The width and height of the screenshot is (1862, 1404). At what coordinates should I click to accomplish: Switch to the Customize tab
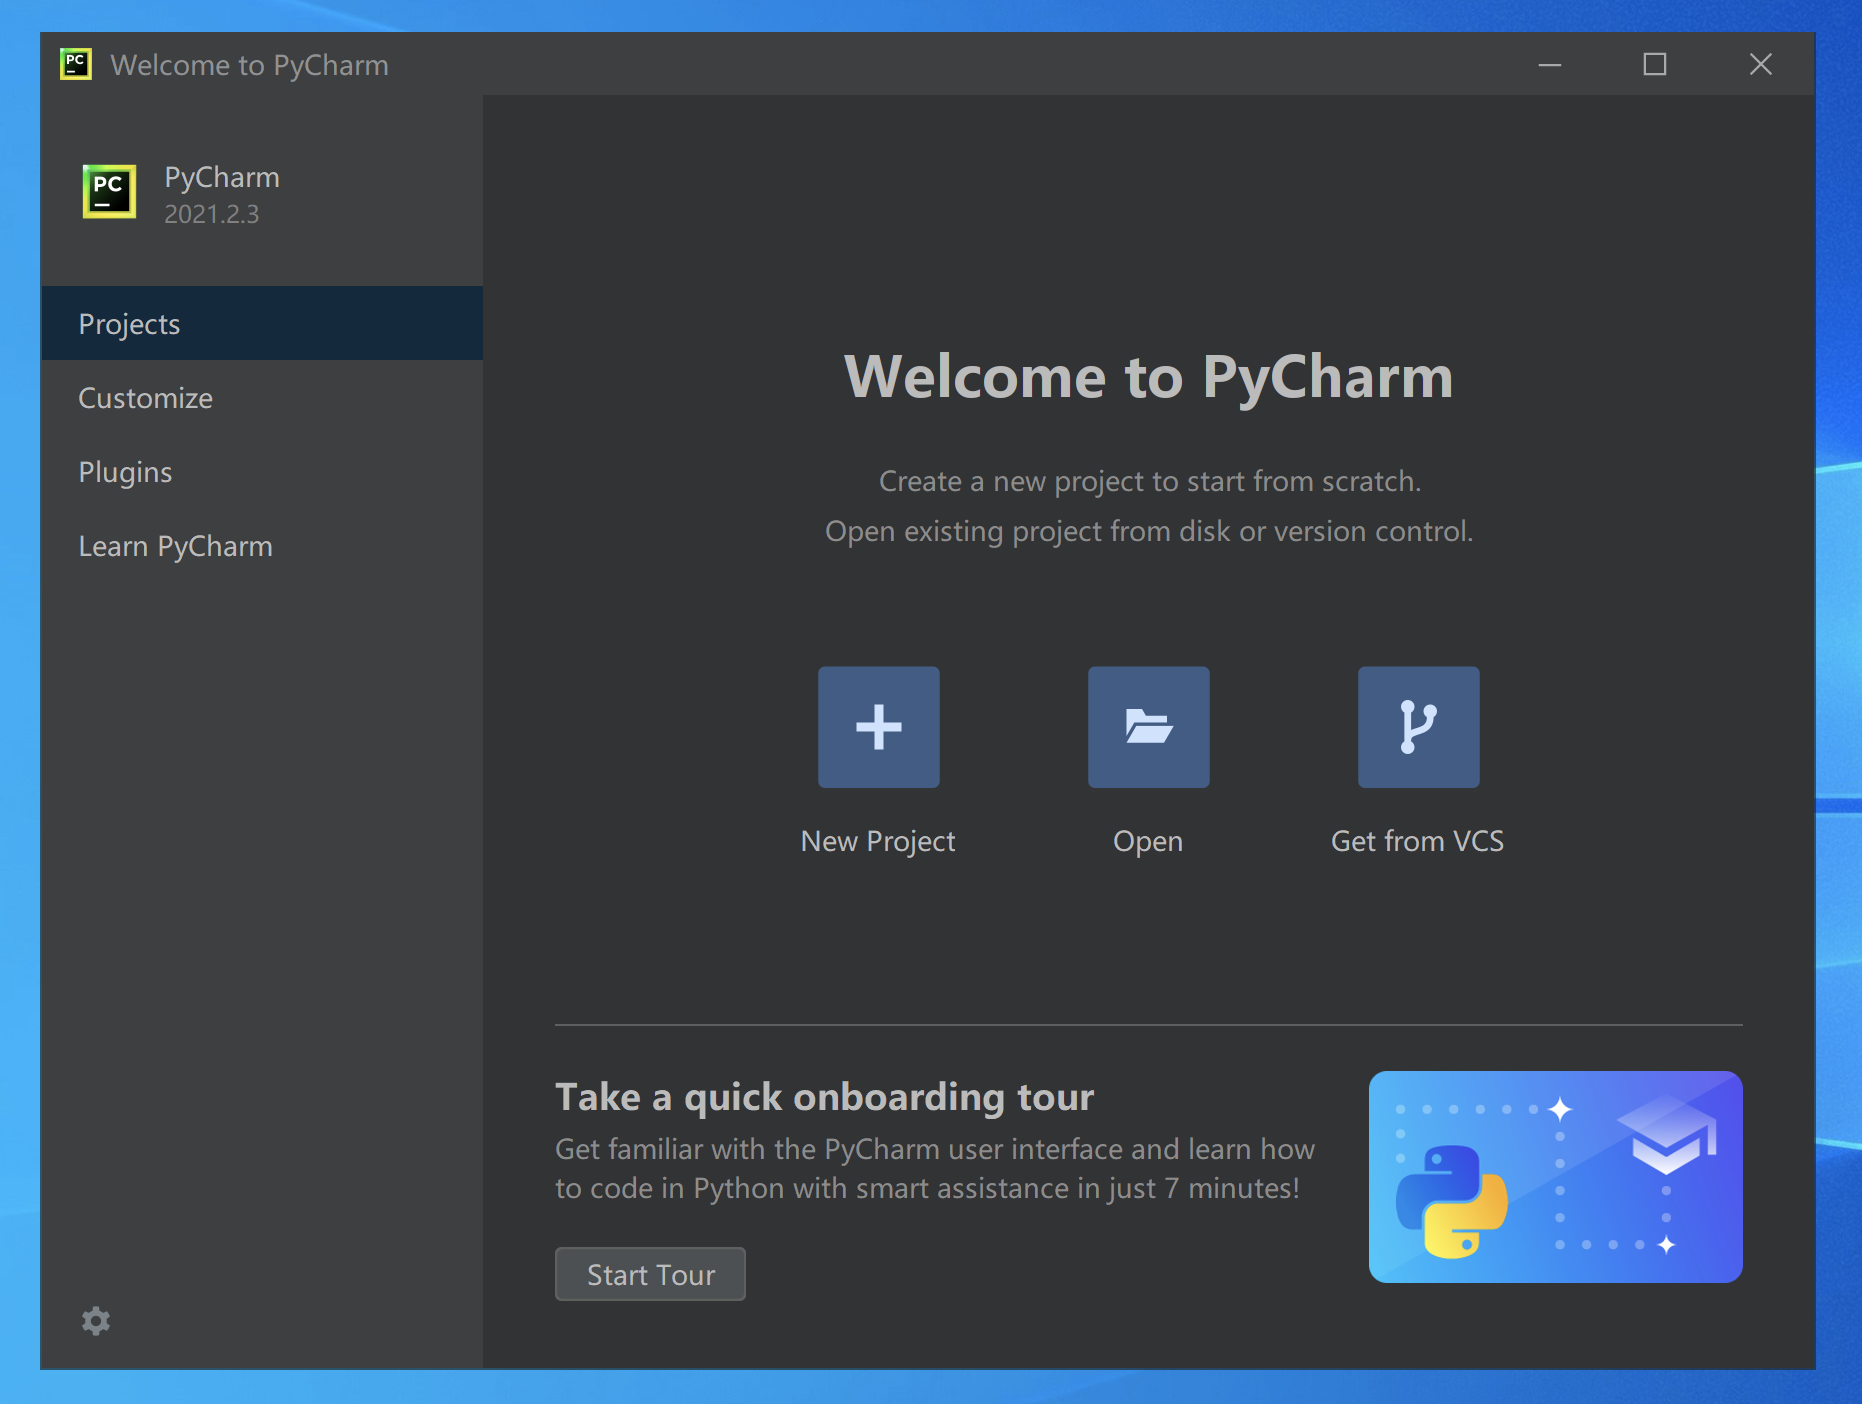(x=262, y=397)
